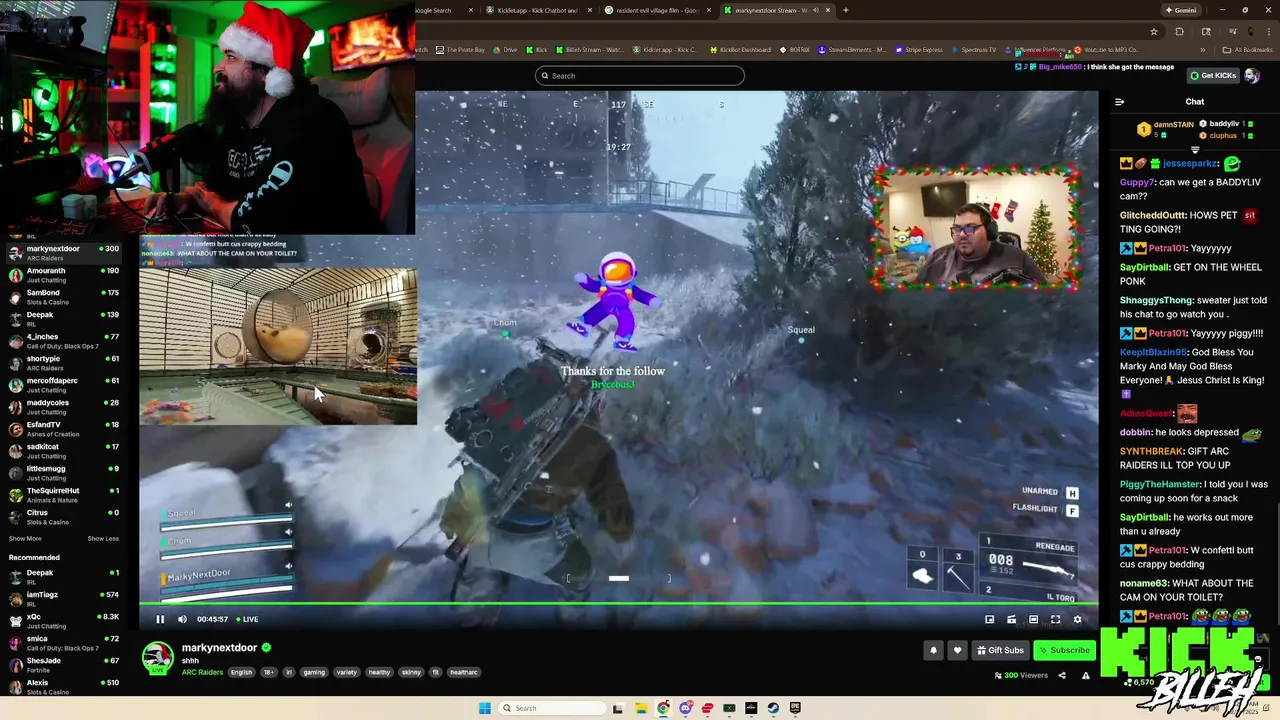The height and width of the screenshot is (720, 1280).
Task: Open recommended channel xQc
Action: pos(64,621)
